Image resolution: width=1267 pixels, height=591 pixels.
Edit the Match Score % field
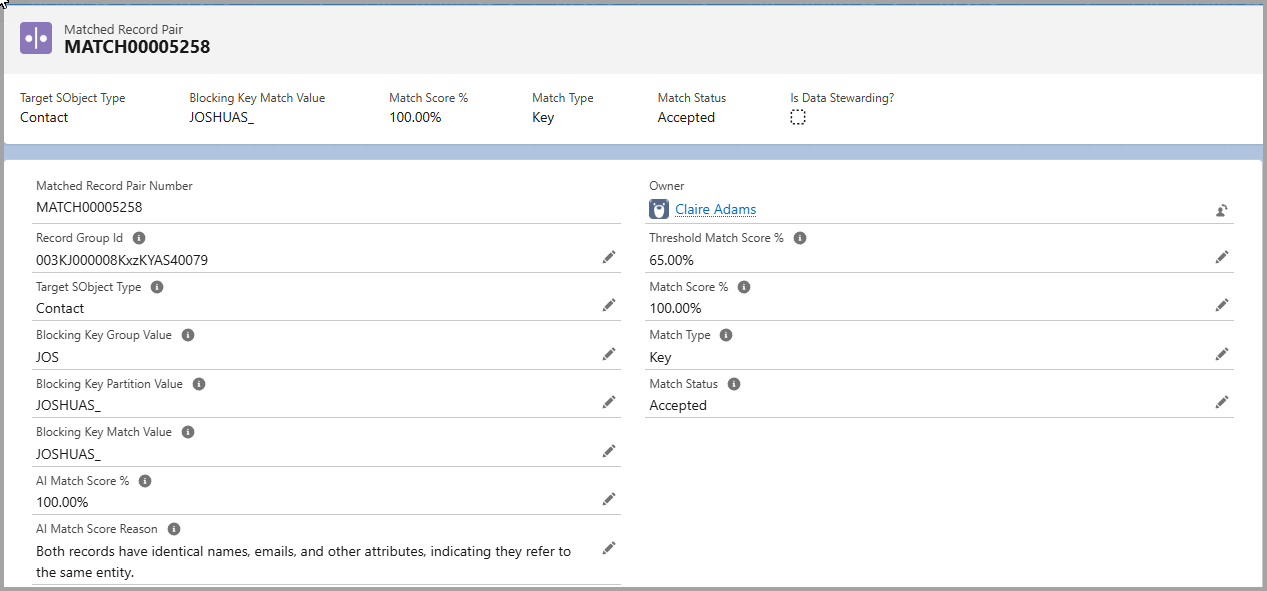(1221, 305)
